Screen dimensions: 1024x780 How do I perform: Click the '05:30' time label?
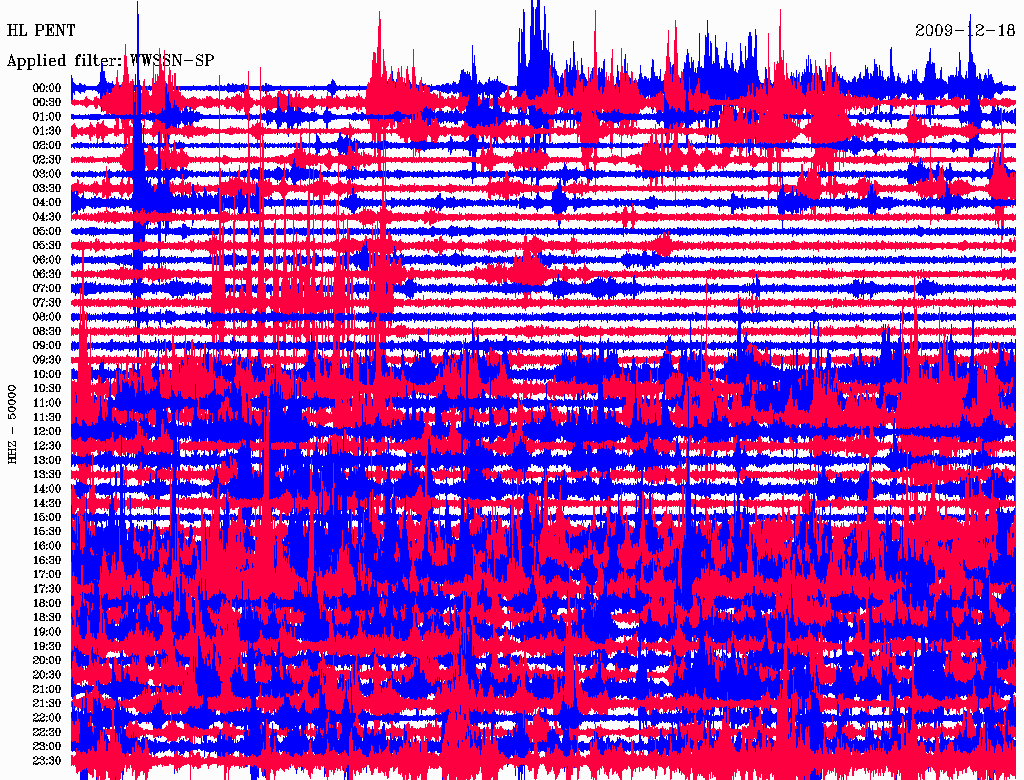[x=47, y=246]
